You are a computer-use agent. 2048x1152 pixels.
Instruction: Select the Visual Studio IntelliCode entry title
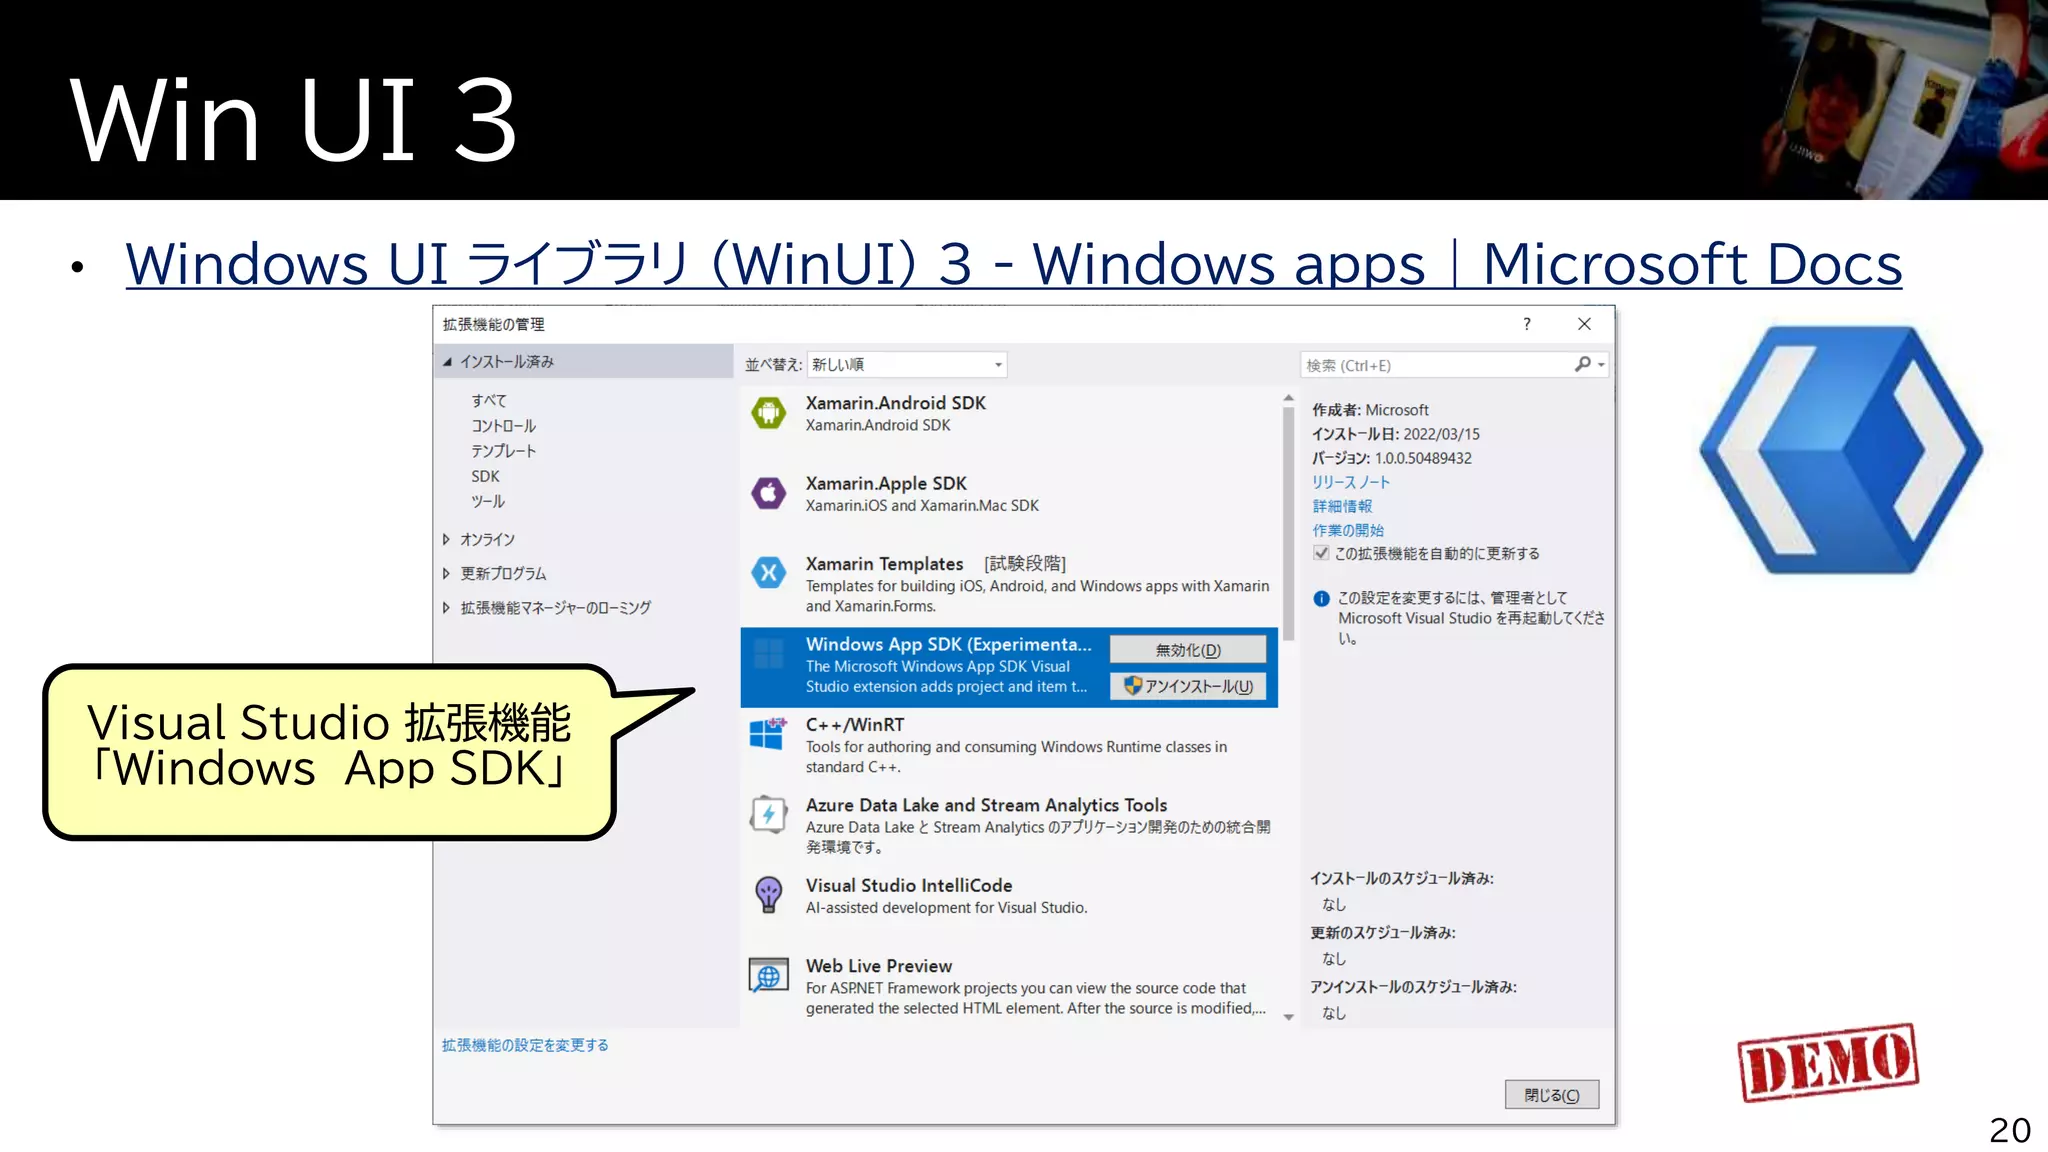(909, 886)
